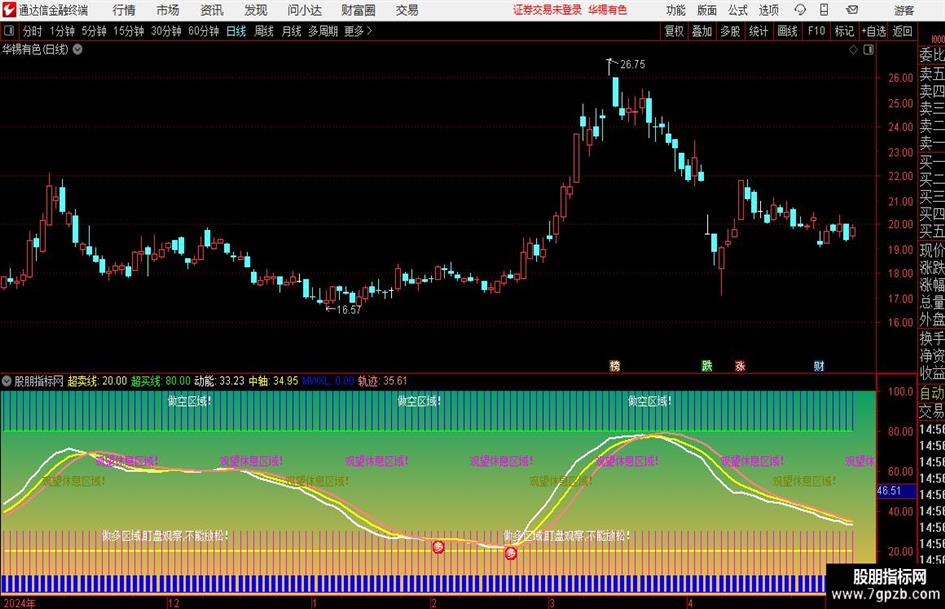The image size is (945, 609).
Task: Select the 周线 weekly period
Action: tap(263, 31)
